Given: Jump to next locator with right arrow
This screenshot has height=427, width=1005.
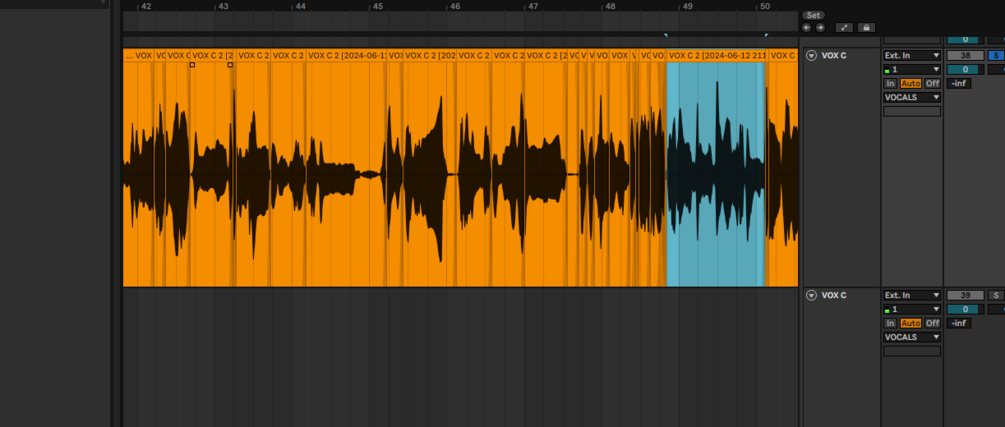Looking at the screenshot, I should (820, 28).
